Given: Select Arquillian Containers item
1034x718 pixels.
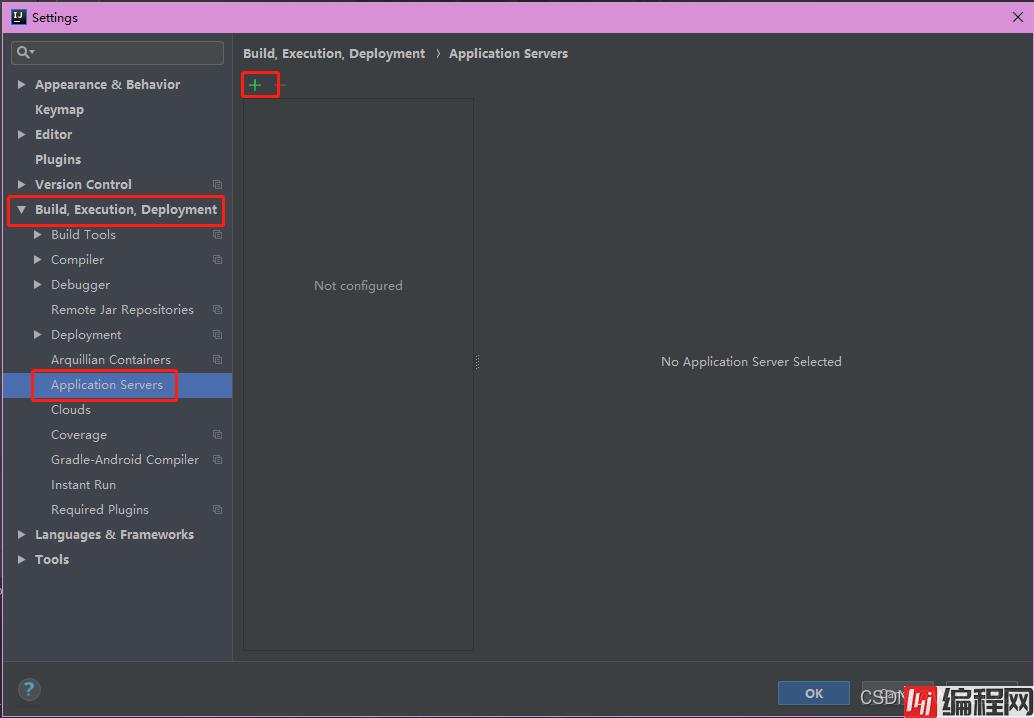Looking at the screenshot, I should (111, 360).
